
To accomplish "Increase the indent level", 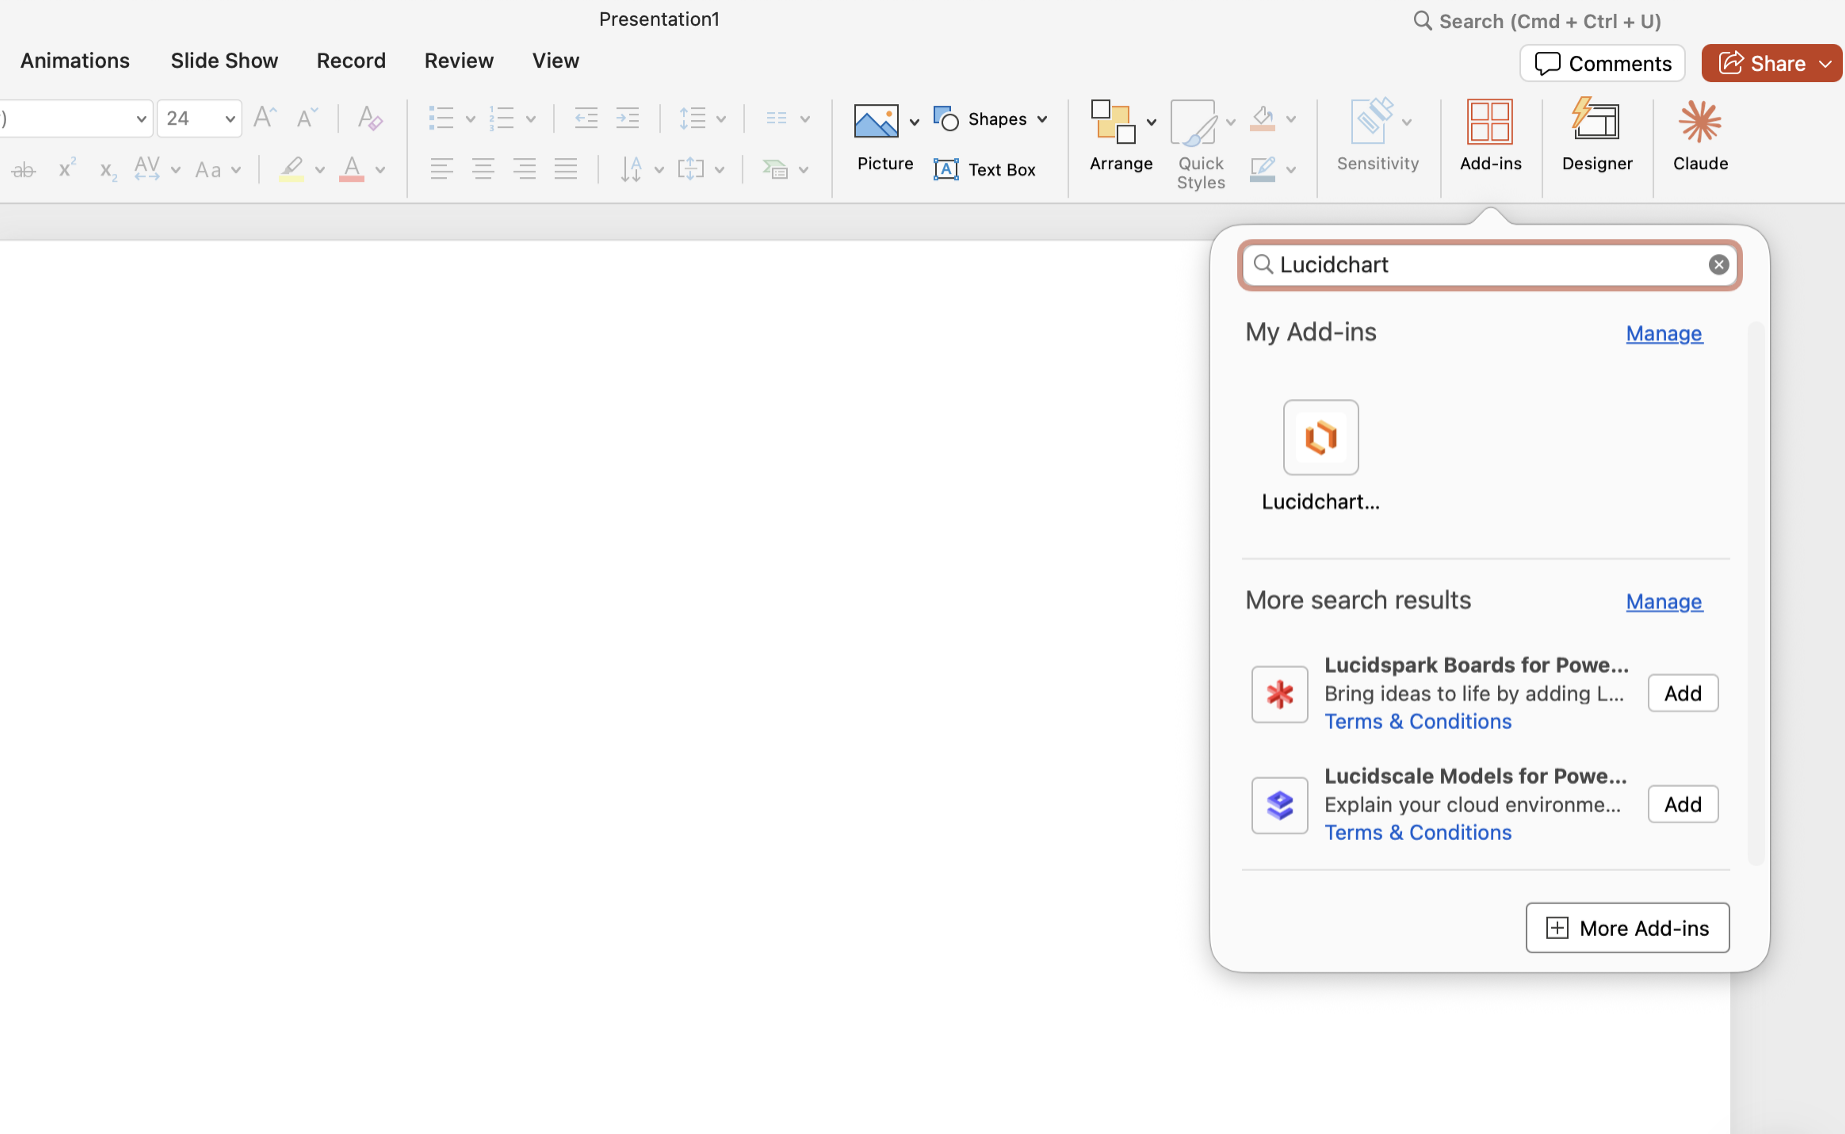I will tap(628, 118).
